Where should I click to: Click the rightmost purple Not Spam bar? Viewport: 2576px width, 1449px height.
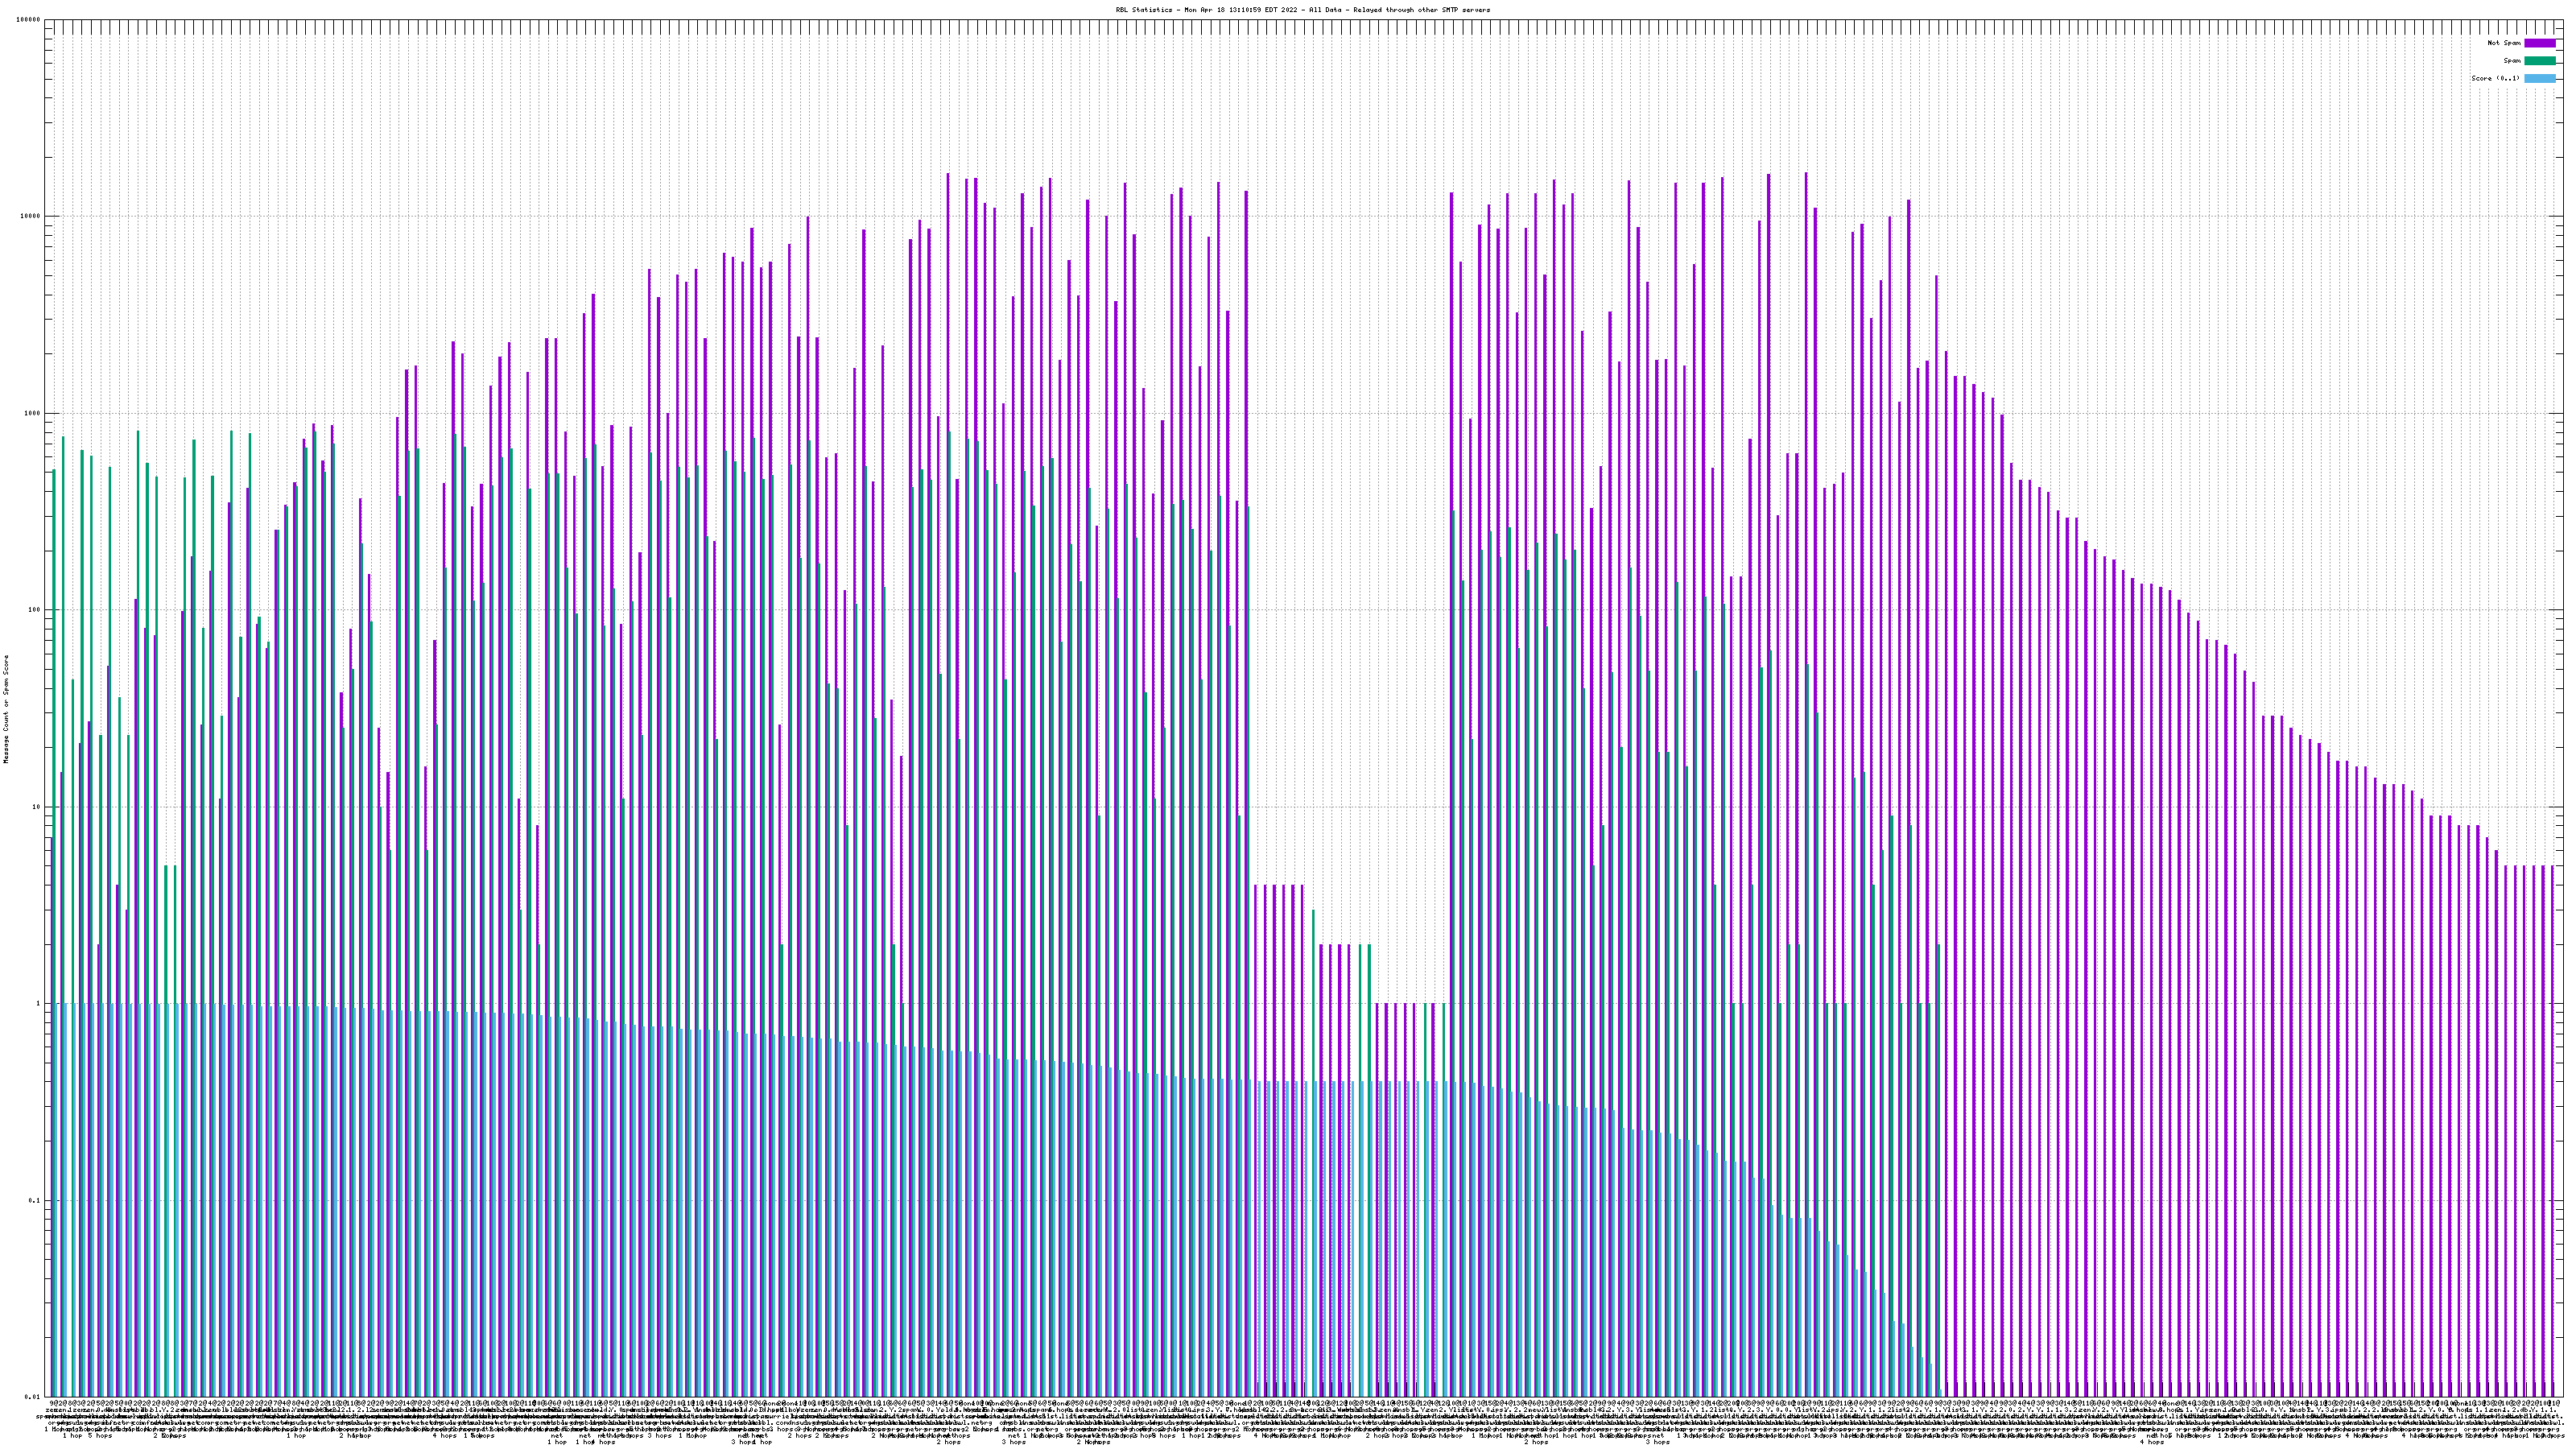pyautogui.click(x=2552, y=1100)
